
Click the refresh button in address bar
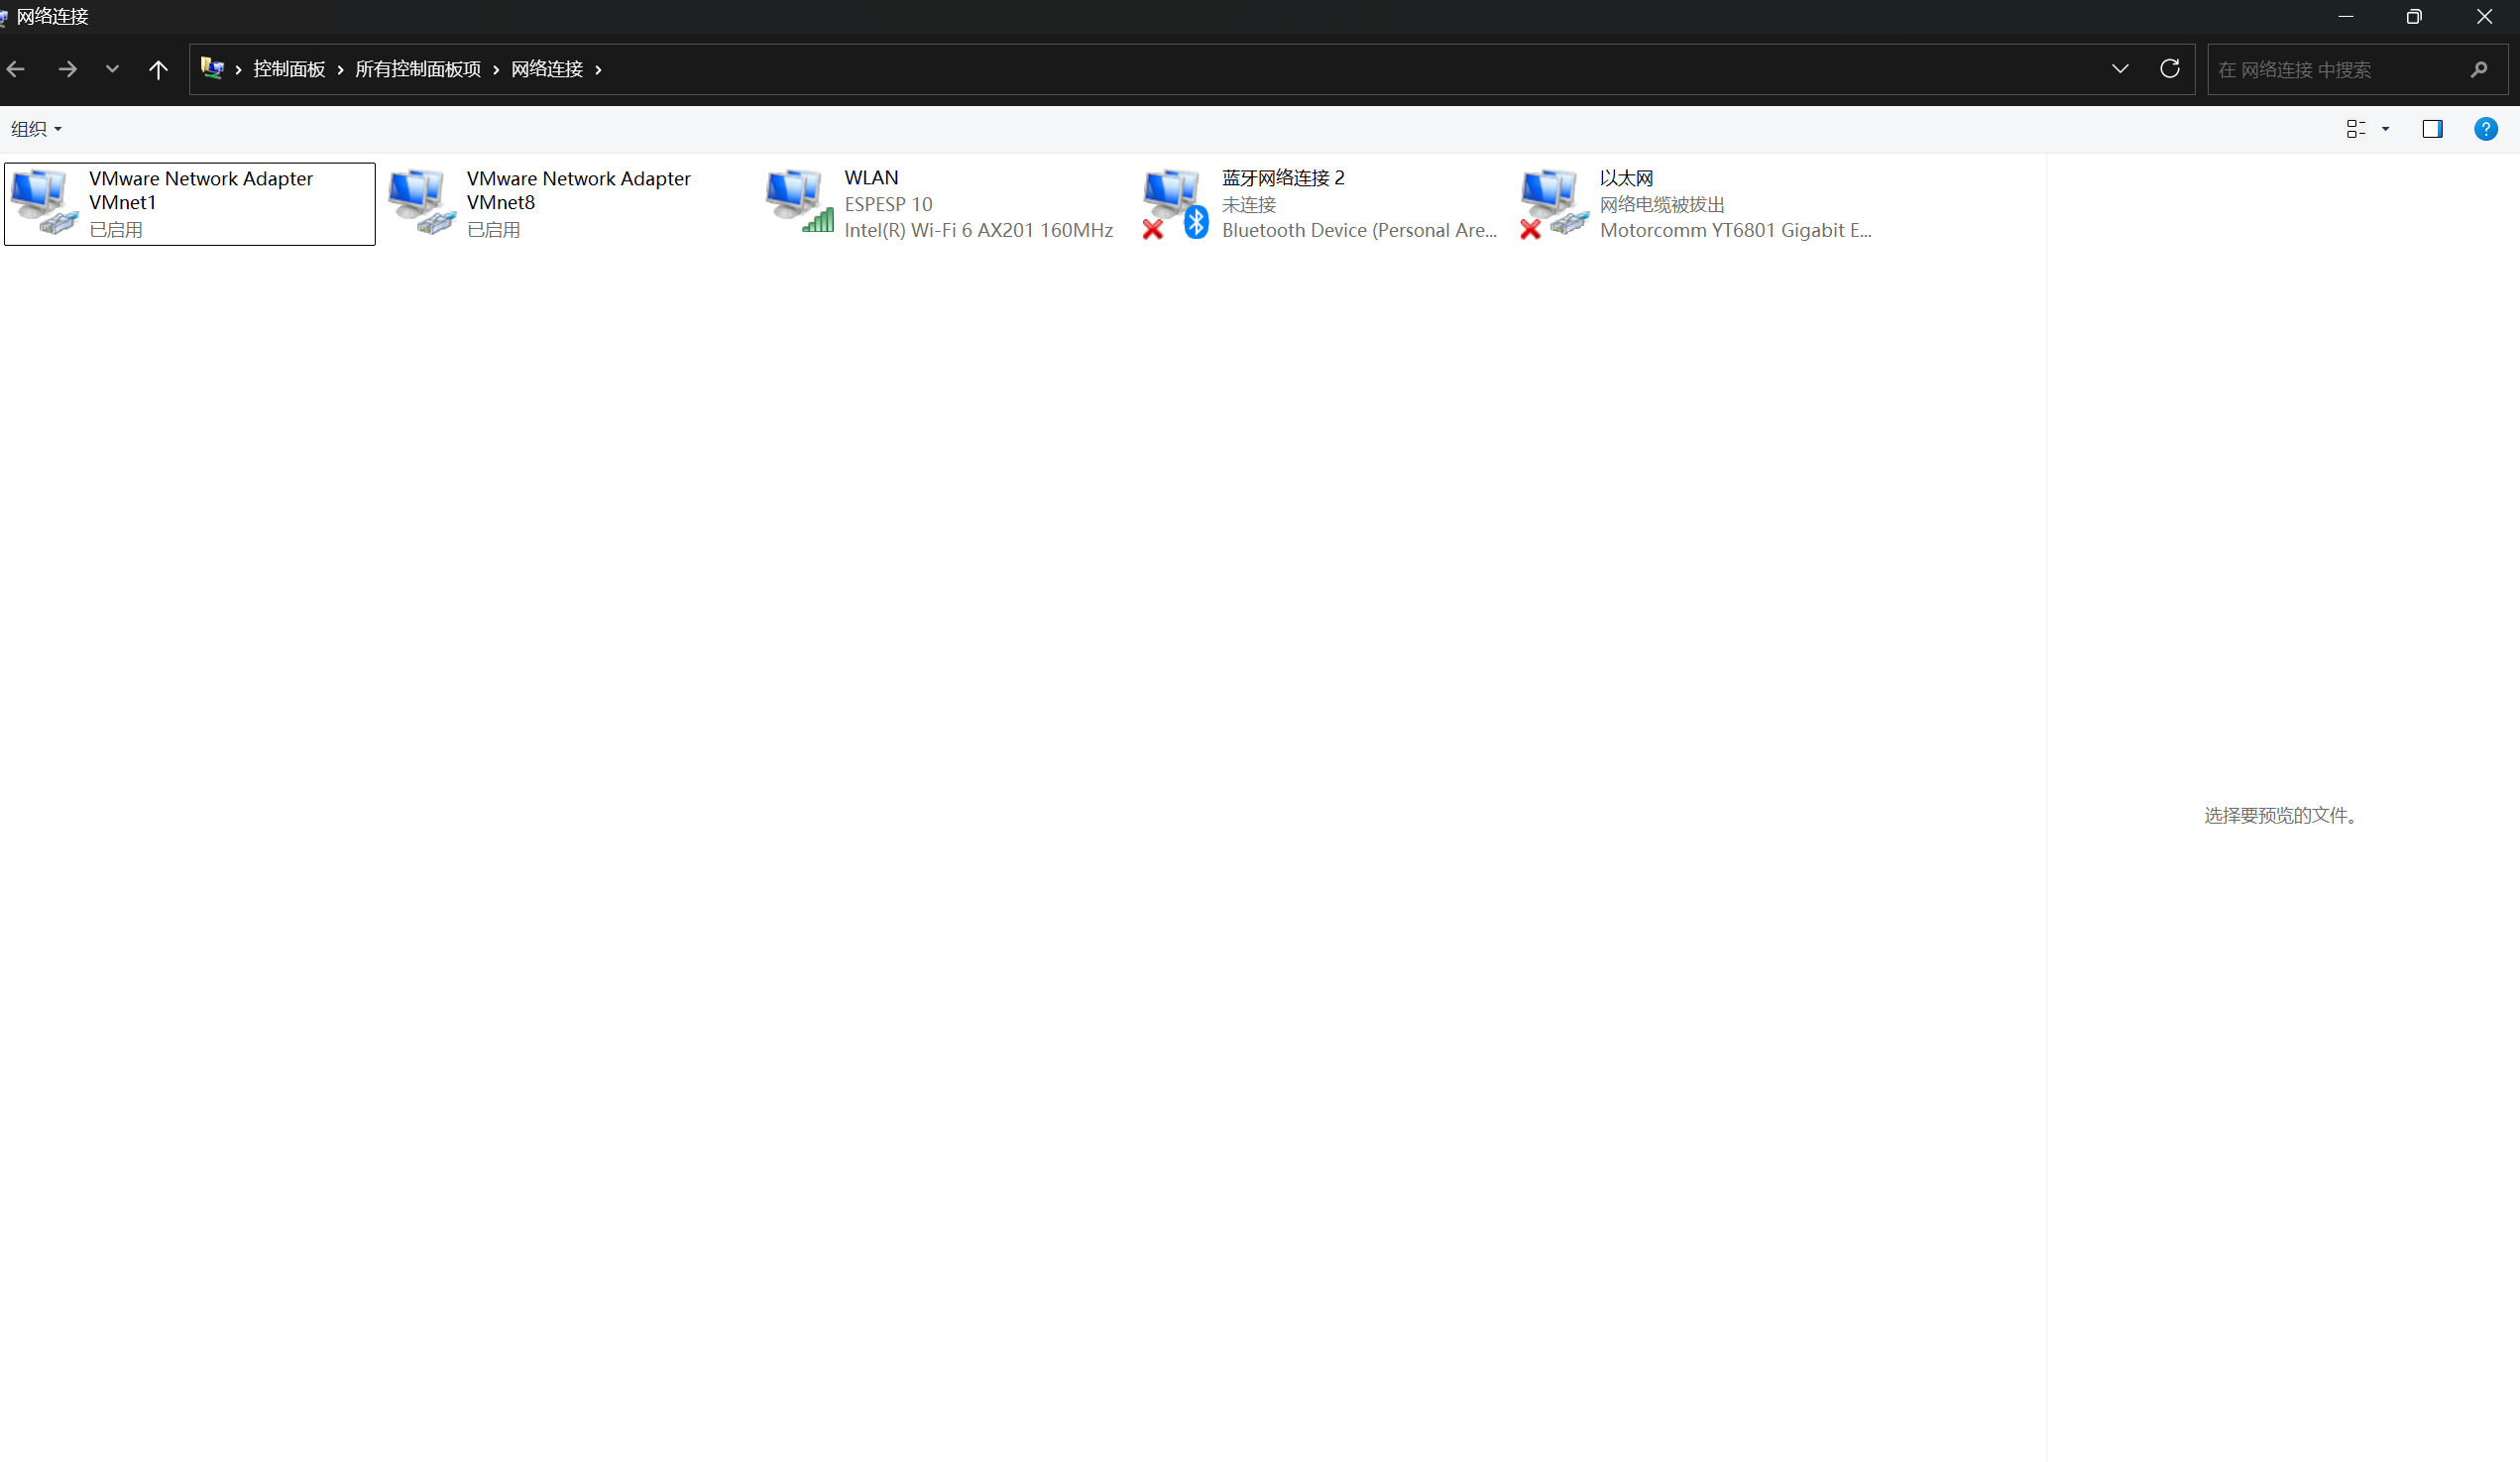[x=2169, y=69]
